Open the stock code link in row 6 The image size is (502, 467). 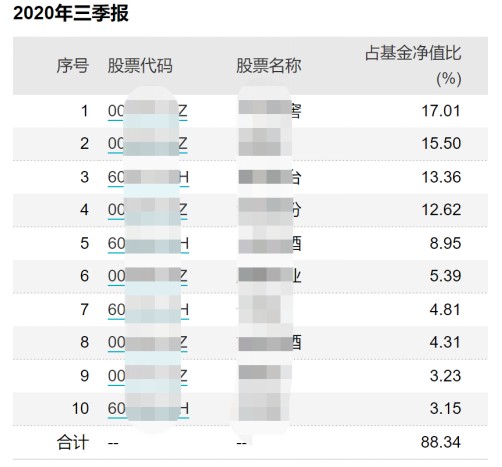point(148,276)
